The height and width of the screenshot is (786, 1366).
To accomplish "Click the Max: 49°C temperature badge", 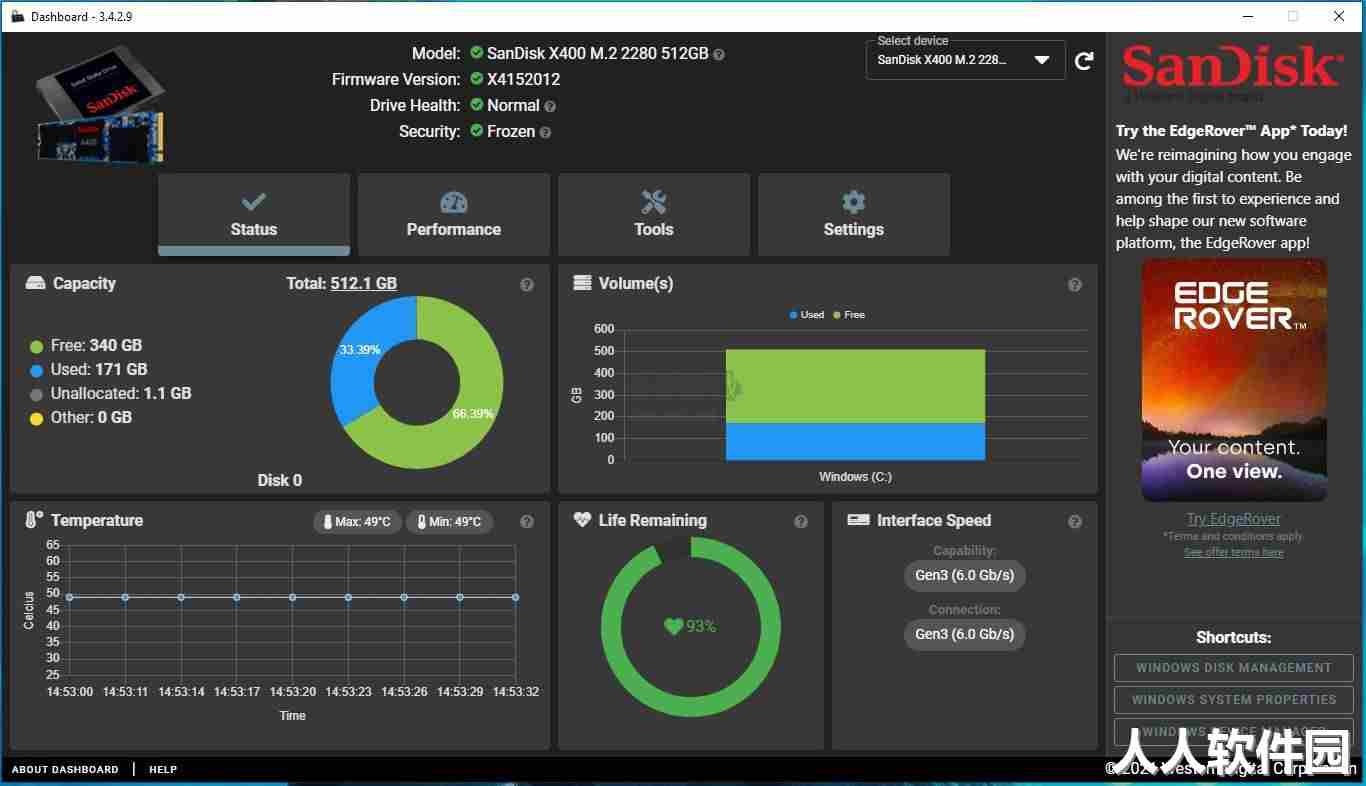I will pyautogui.click(x=358, y=522).
